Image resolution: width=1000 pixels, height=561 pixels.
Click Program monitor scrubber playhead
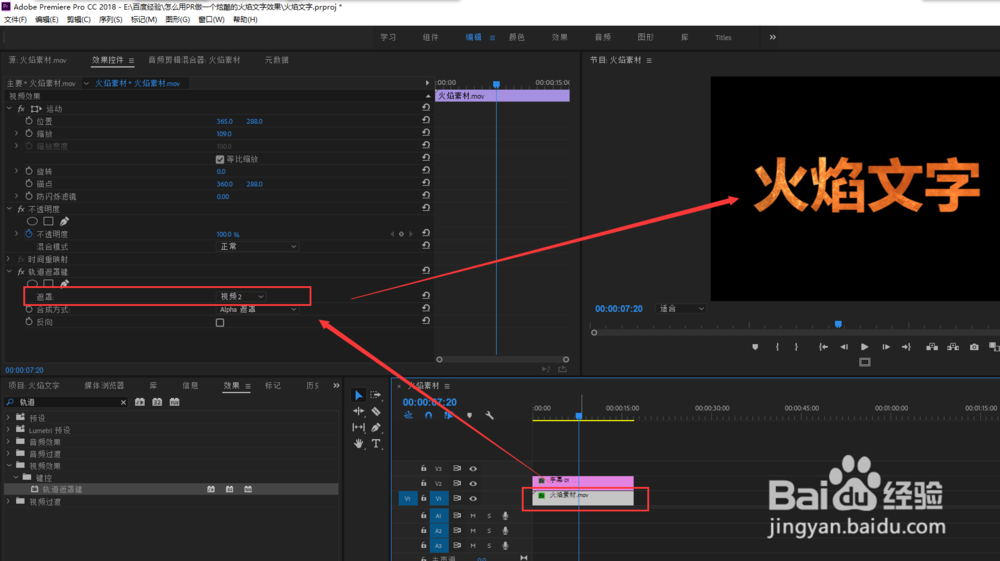point(838,324)
